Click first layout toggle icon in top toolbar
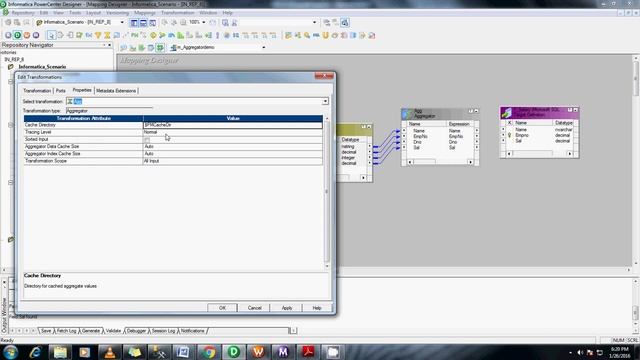 point(134,23)
